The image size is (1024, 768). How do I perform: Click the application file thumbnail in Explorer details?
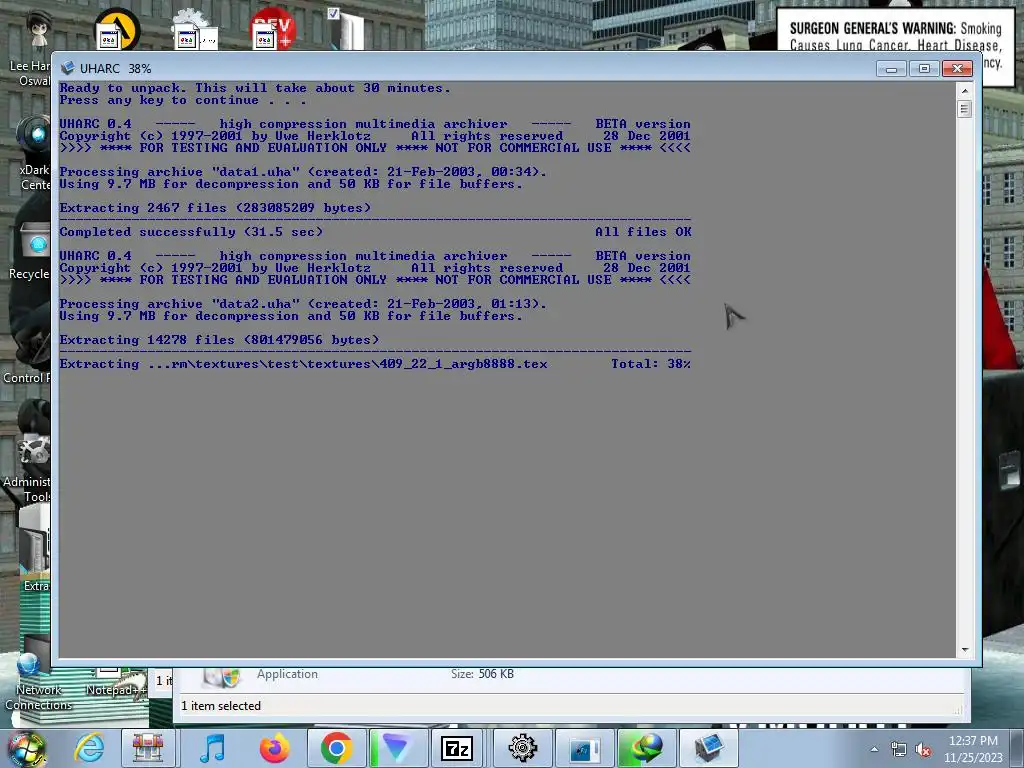(x=221, y=677)
